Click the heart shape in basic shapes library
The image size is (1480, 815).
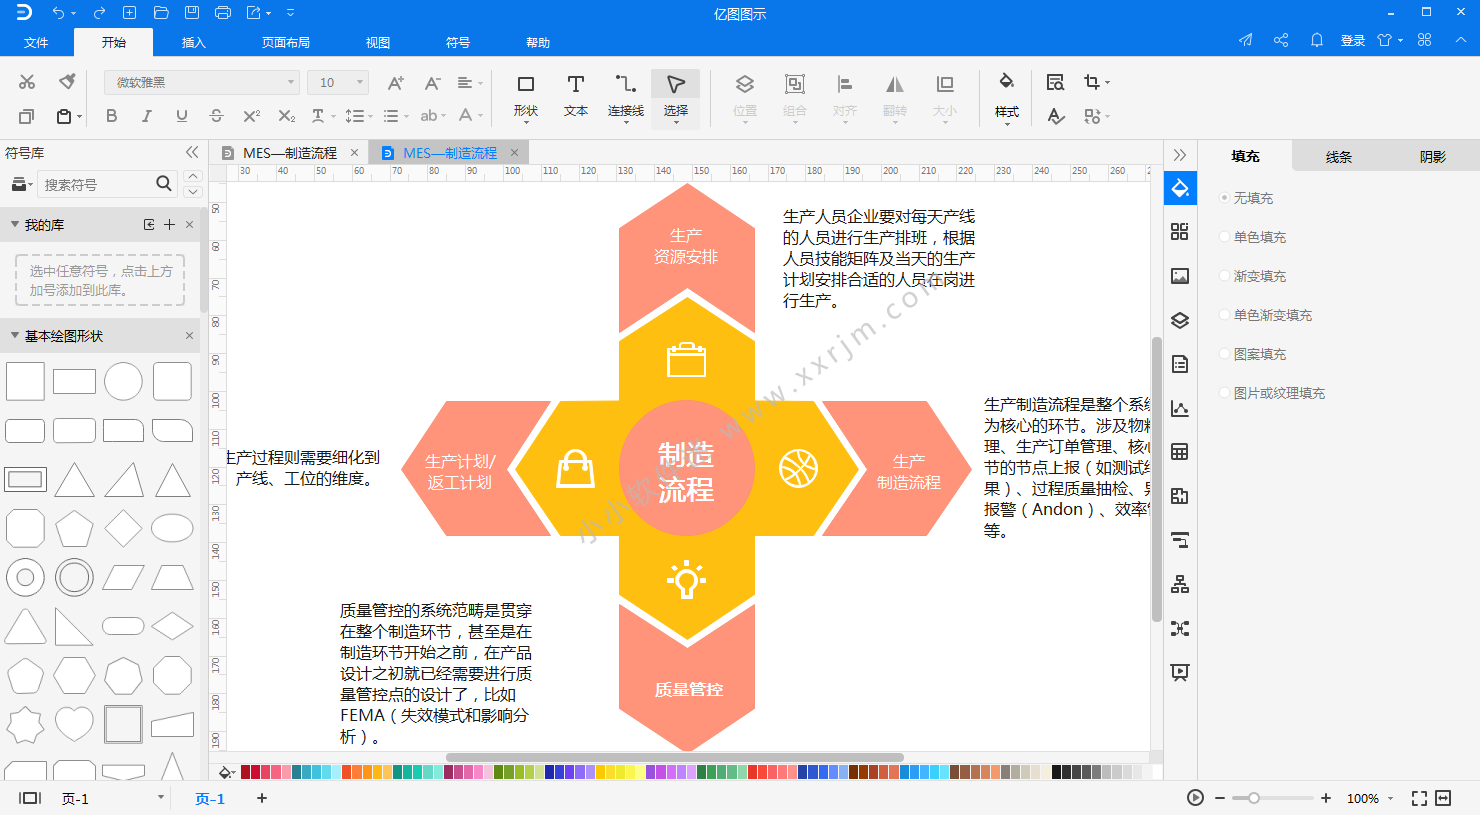74,723
